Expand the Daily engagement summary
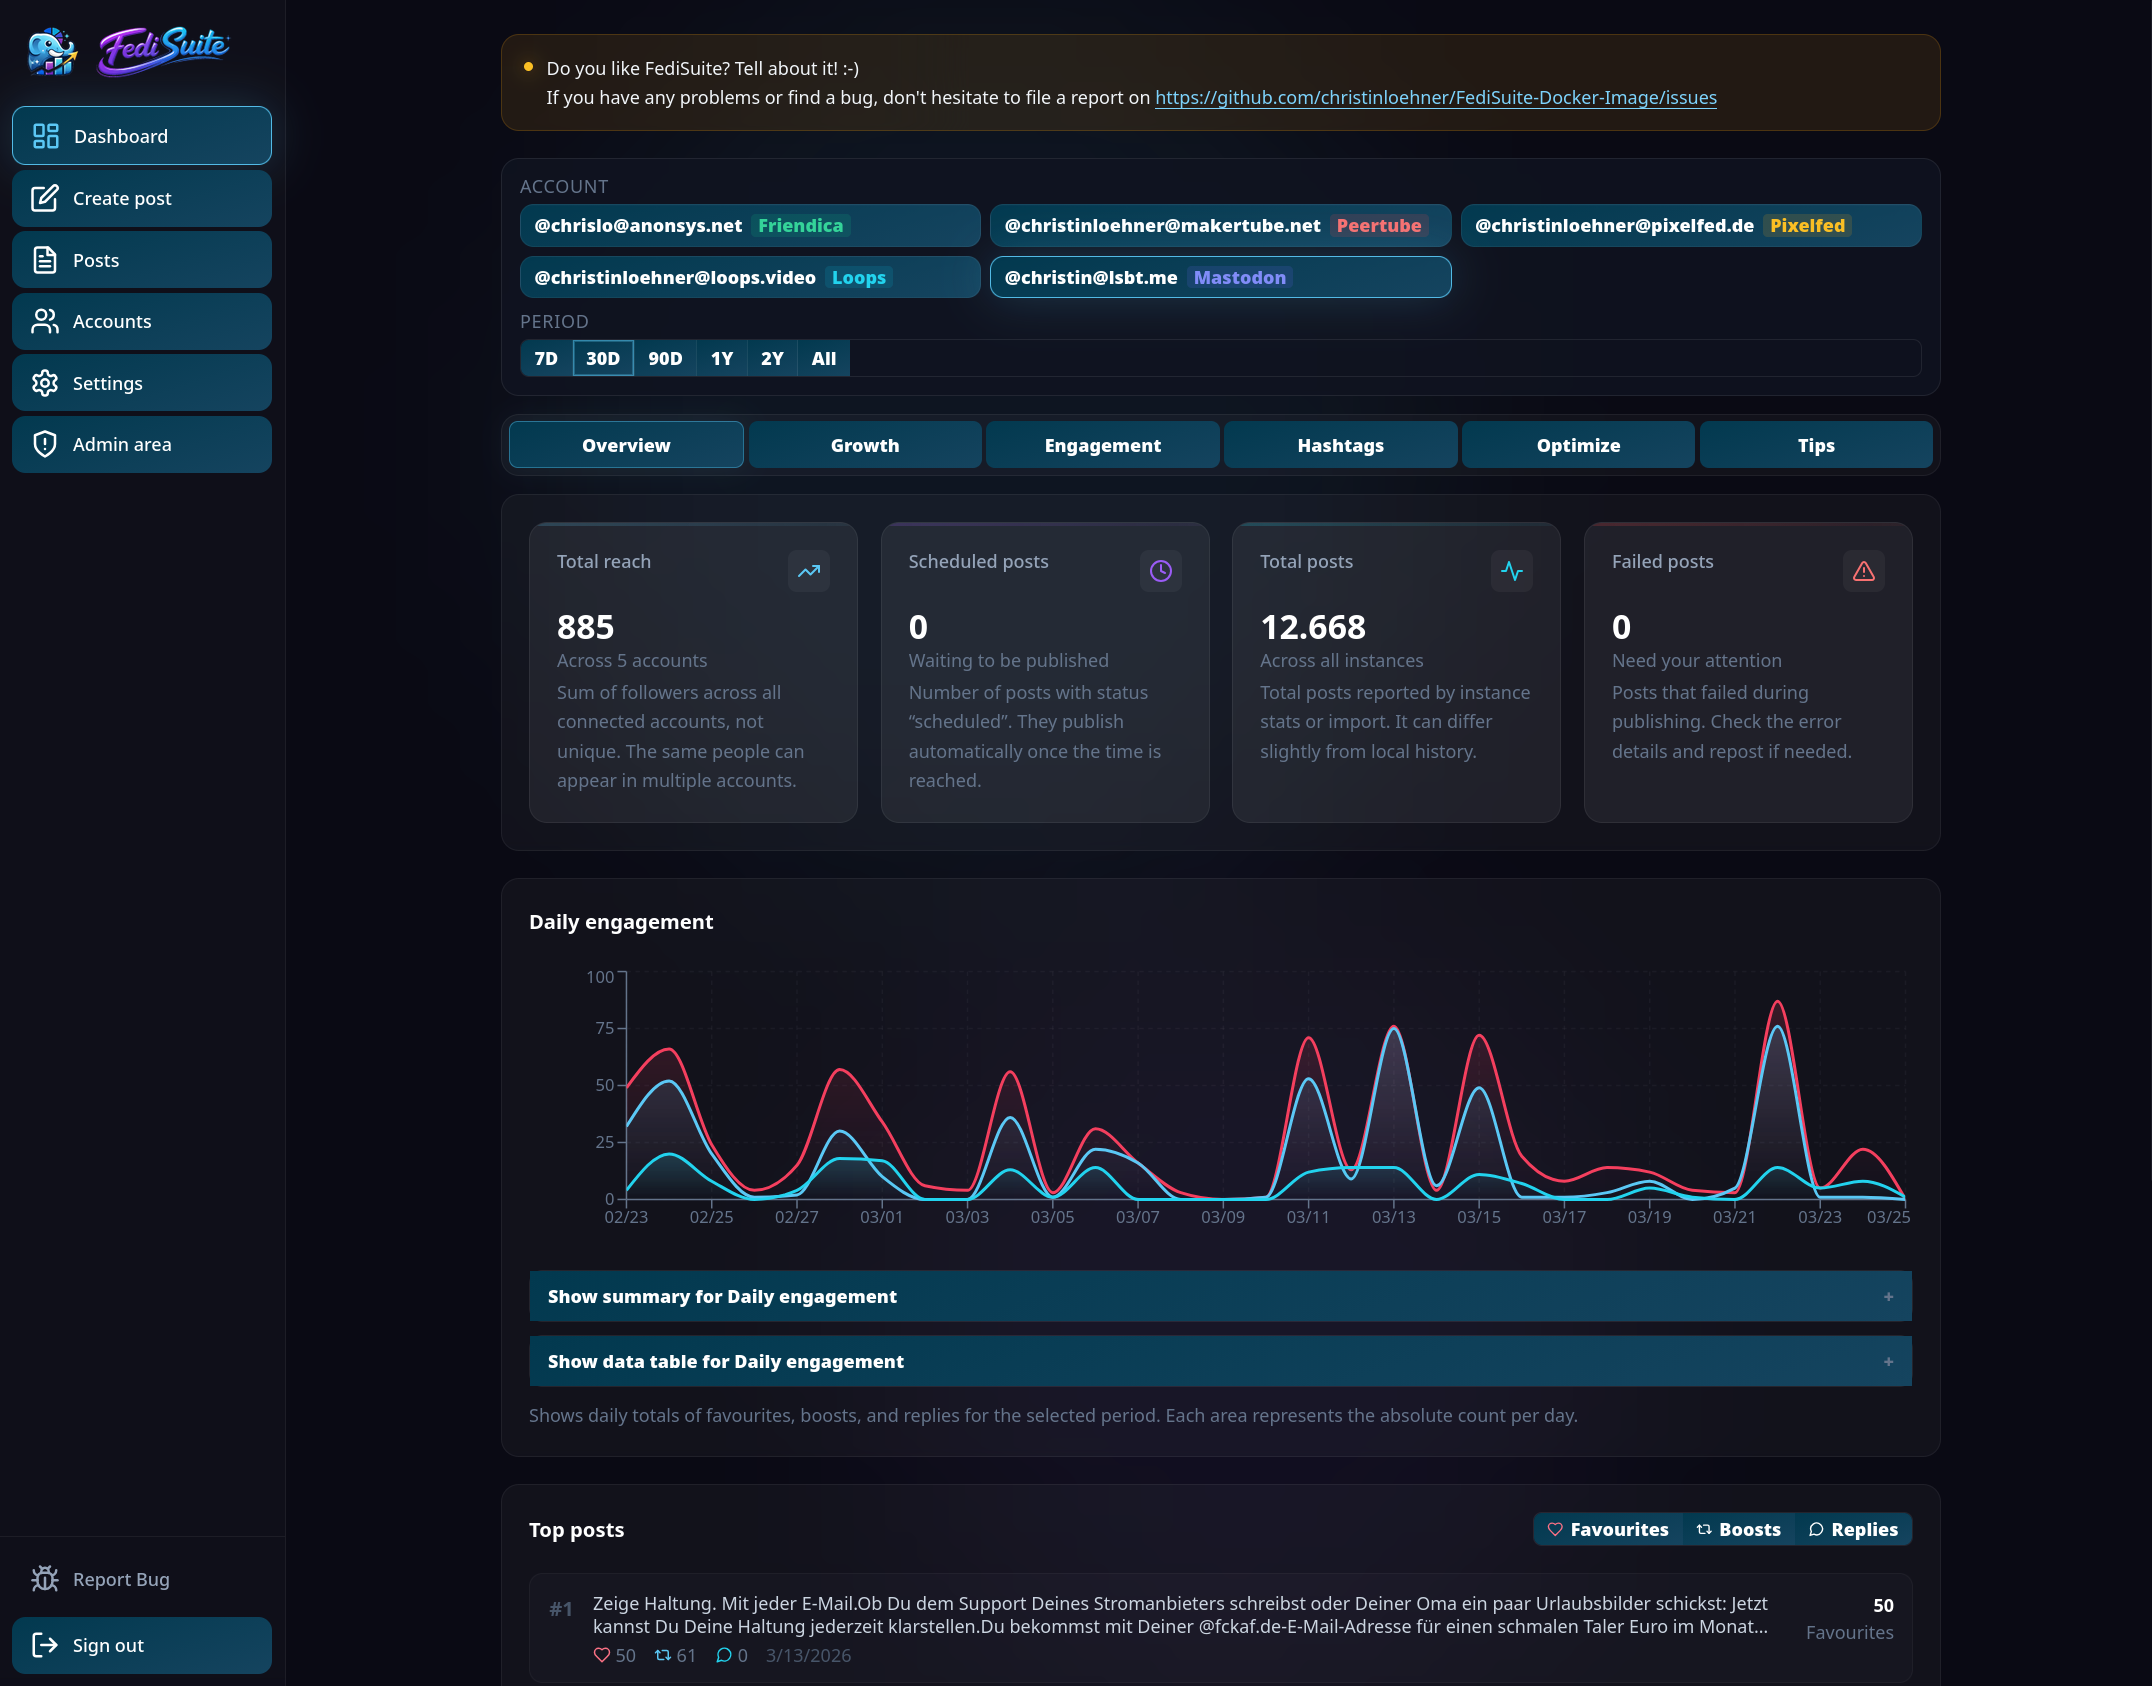 1220,1296
